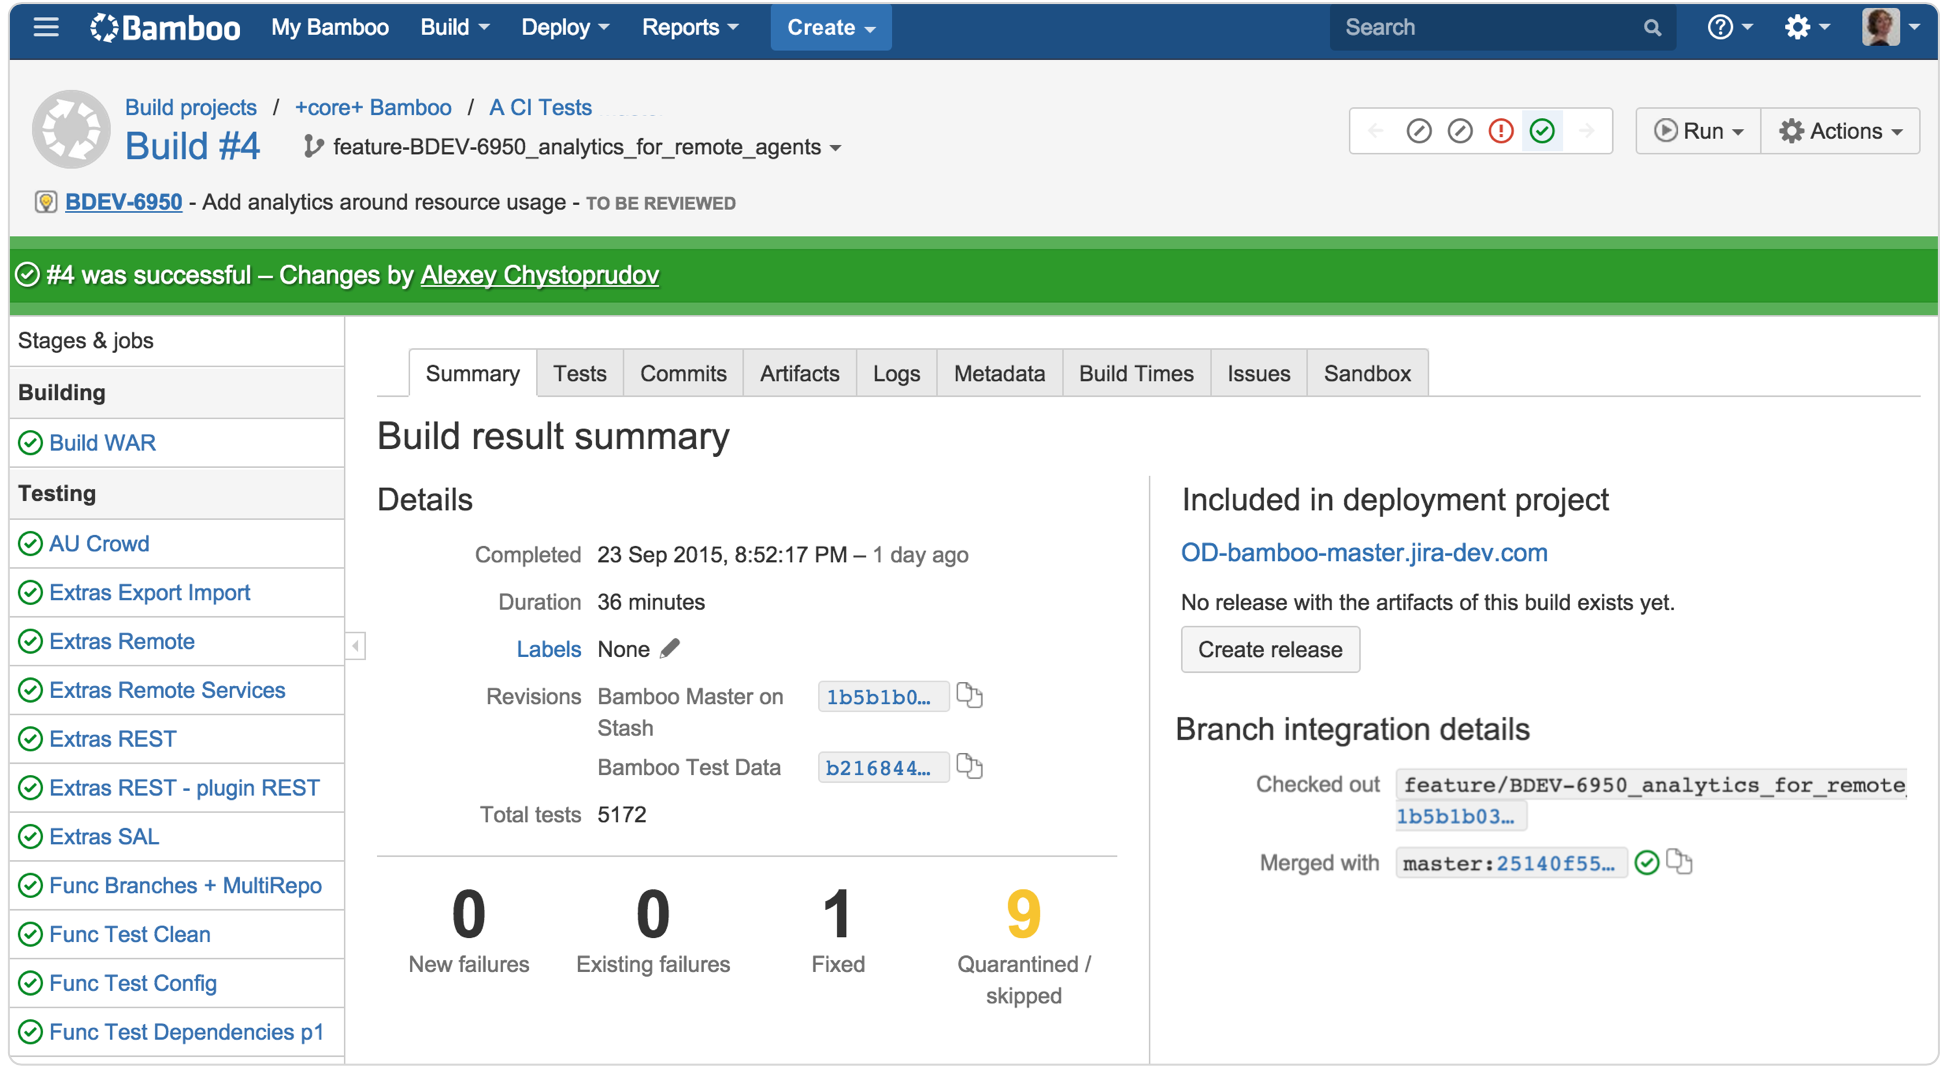Go to +core+ Bamboo breadcrumb
1942x1072 pixels.
tap(373, 107)
